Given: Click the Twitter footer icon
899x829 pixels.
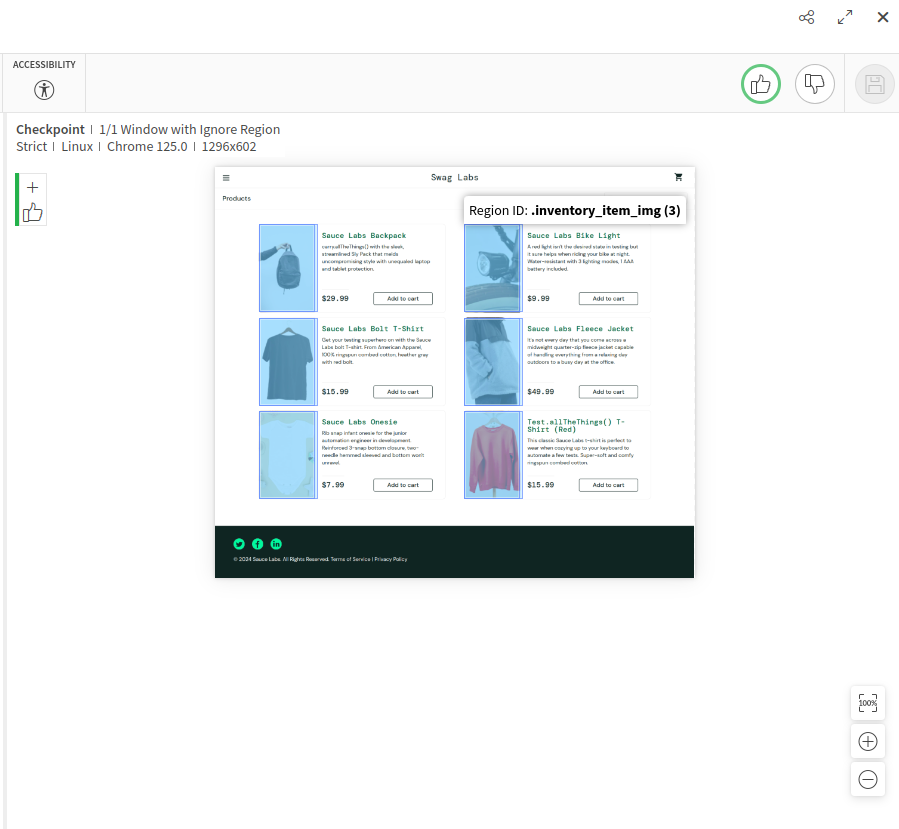Looking at the screenshot, I should point(239,544).
